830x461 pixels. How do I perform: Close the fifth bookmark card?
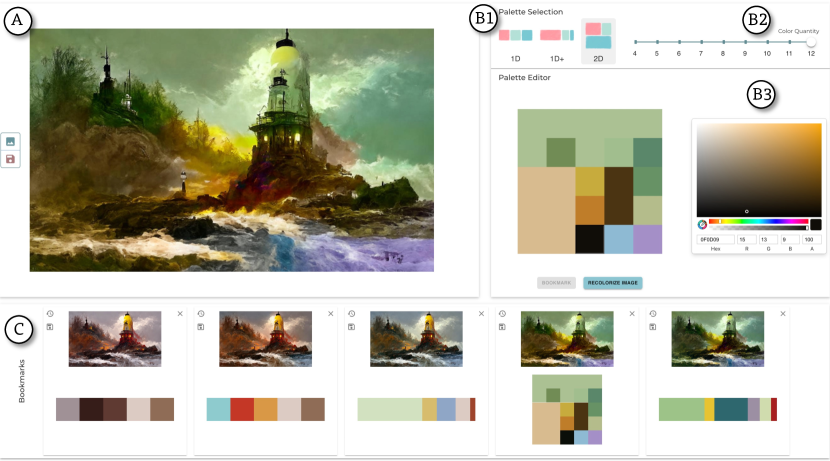pyautogui.click(x=783, y=314)
